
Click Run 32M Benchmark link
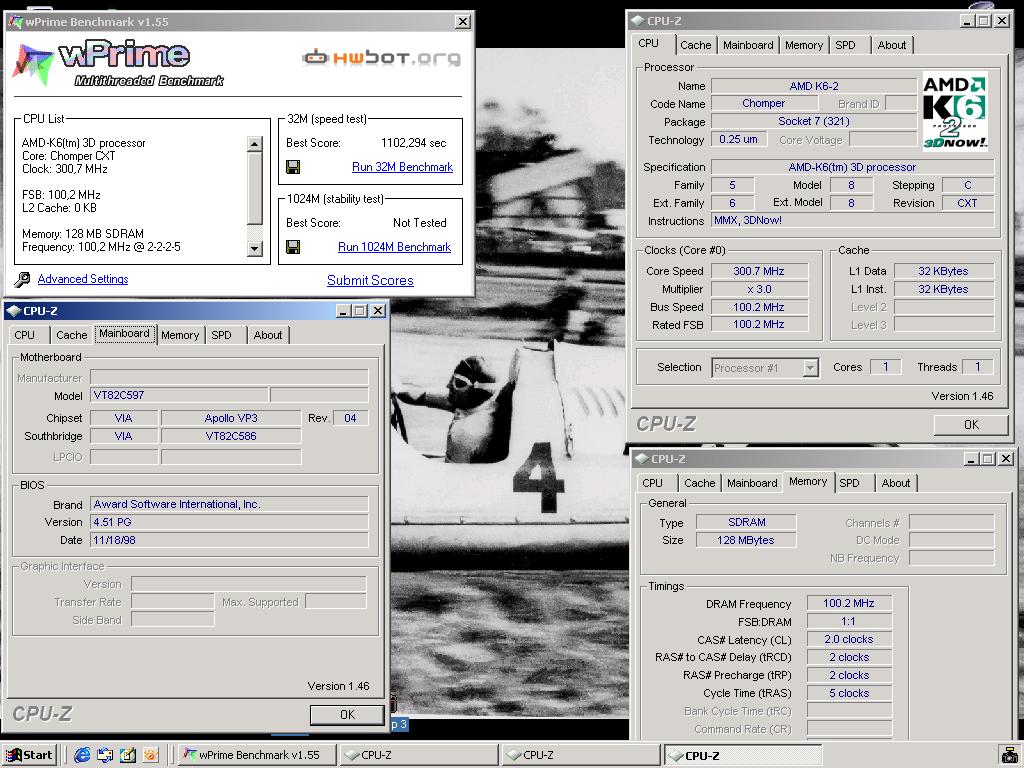[x=402, y=167]
